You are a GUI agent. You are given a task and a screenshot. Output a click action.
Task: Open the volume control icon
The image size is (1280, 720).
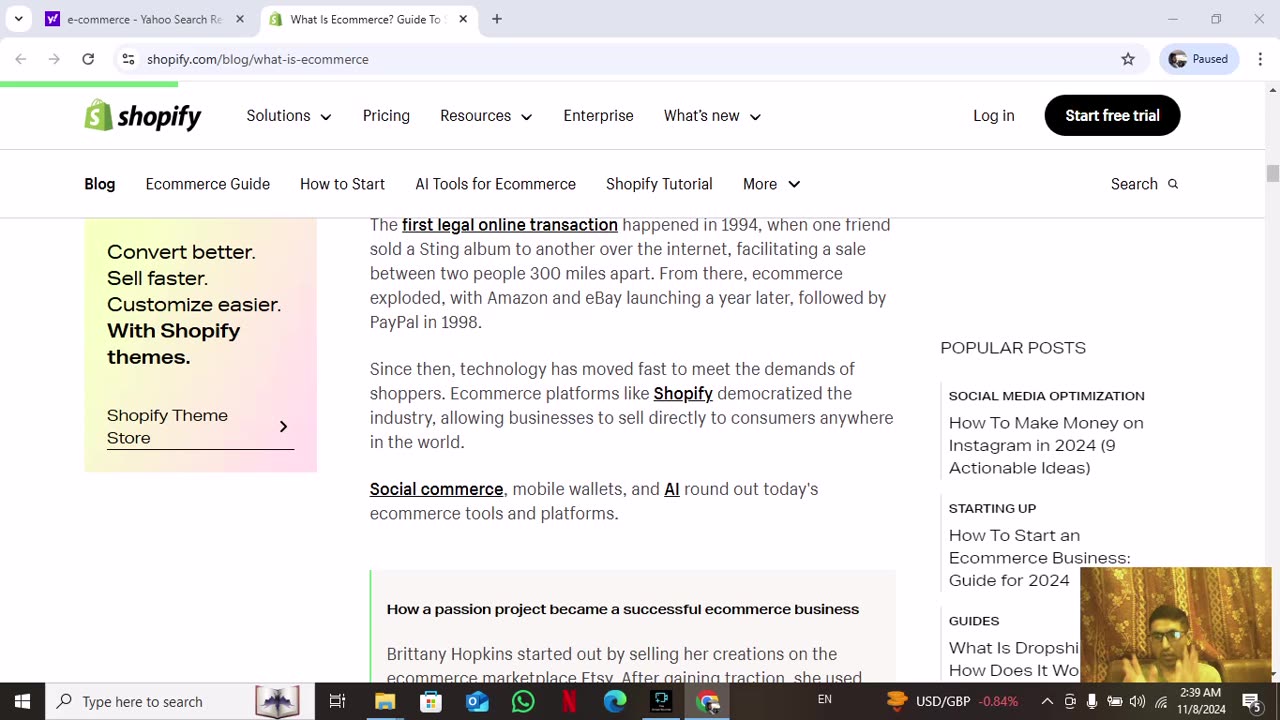pyautogui.click(x=1137, y=701)
